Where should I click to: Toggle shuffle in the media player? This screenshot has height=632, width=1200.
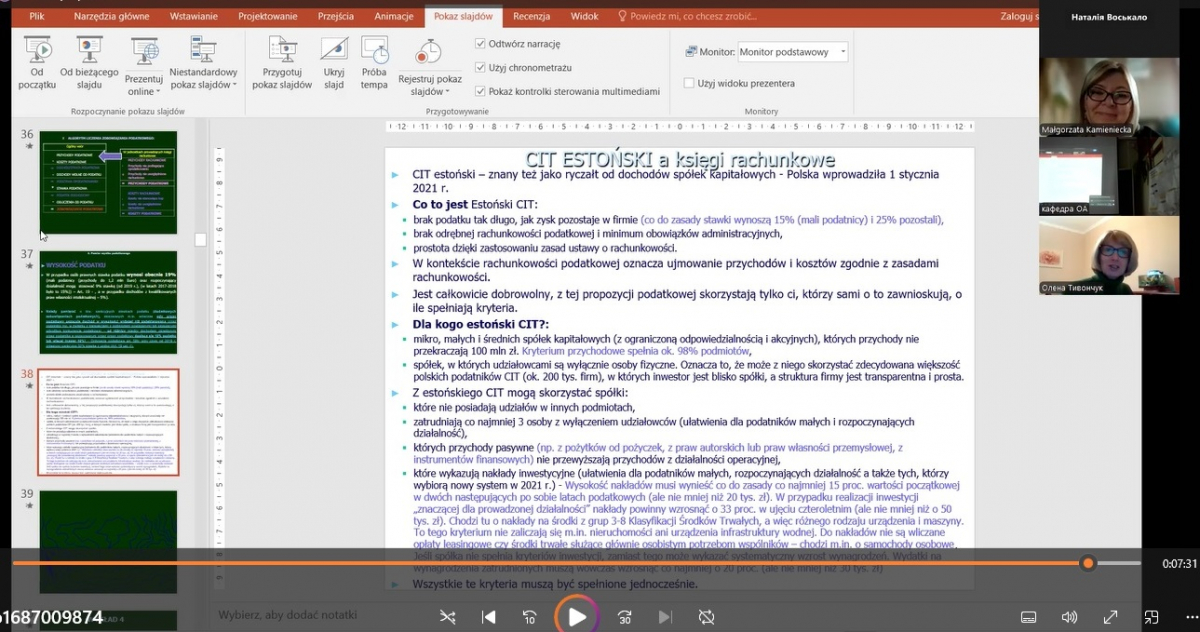[447, 617]
